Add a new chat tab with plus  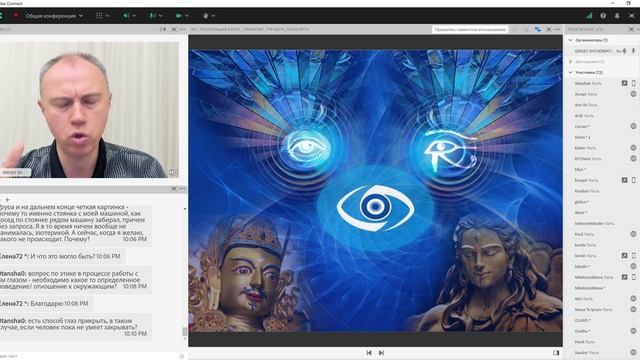point(7,200)
